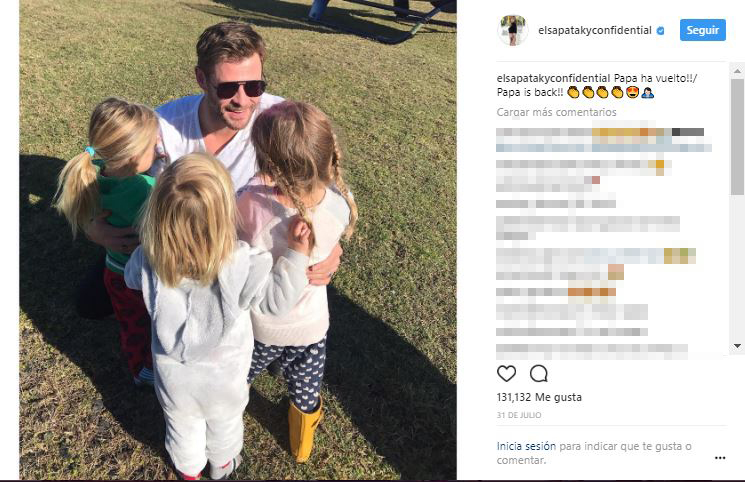Image resolution: width=745 pixels, height=482 pixels.
Task: Open the elsapatakyconfidential profile avatar
Action: pos(513,30)
